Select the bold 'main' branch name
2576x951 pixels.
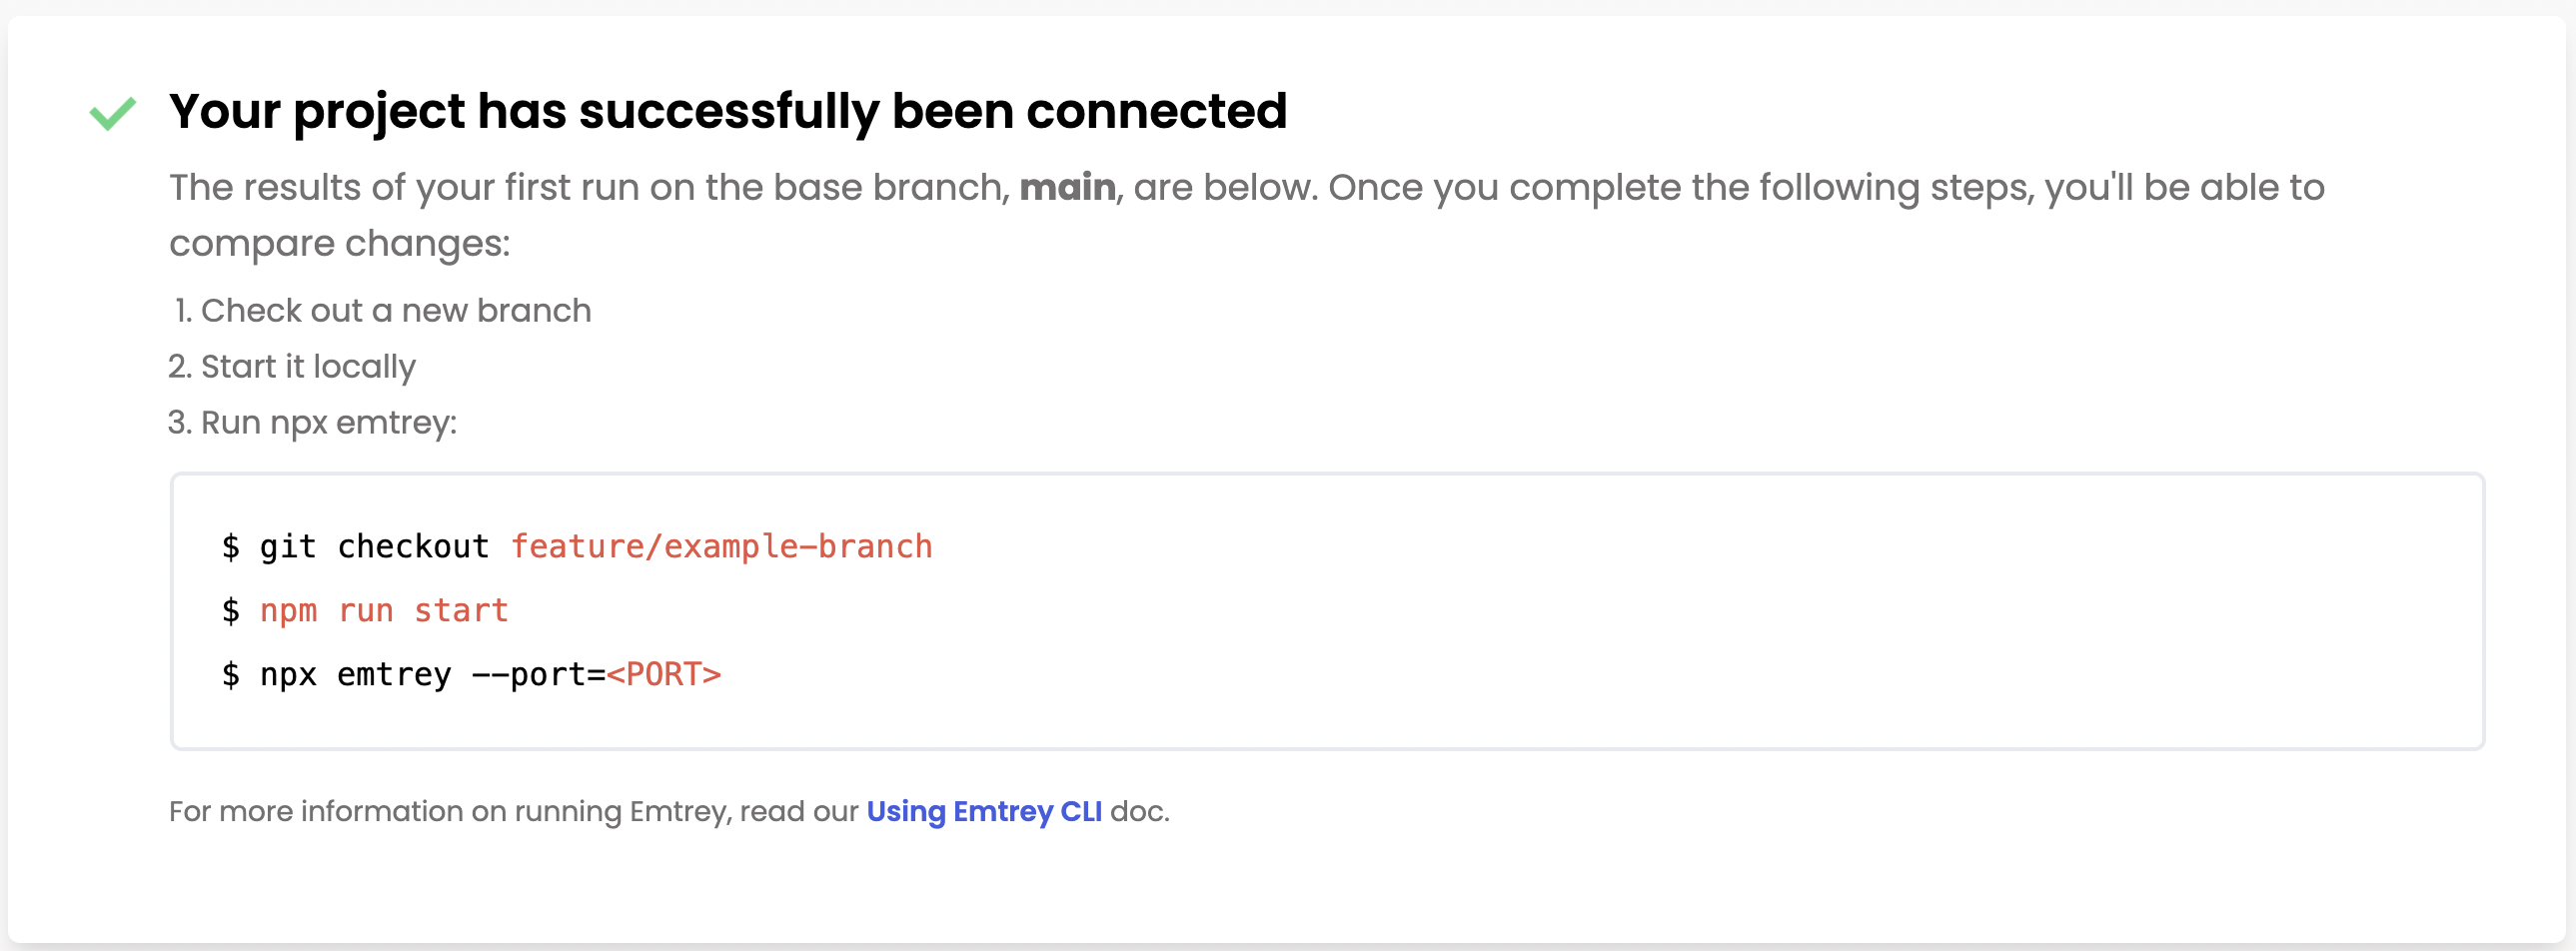1067,187
